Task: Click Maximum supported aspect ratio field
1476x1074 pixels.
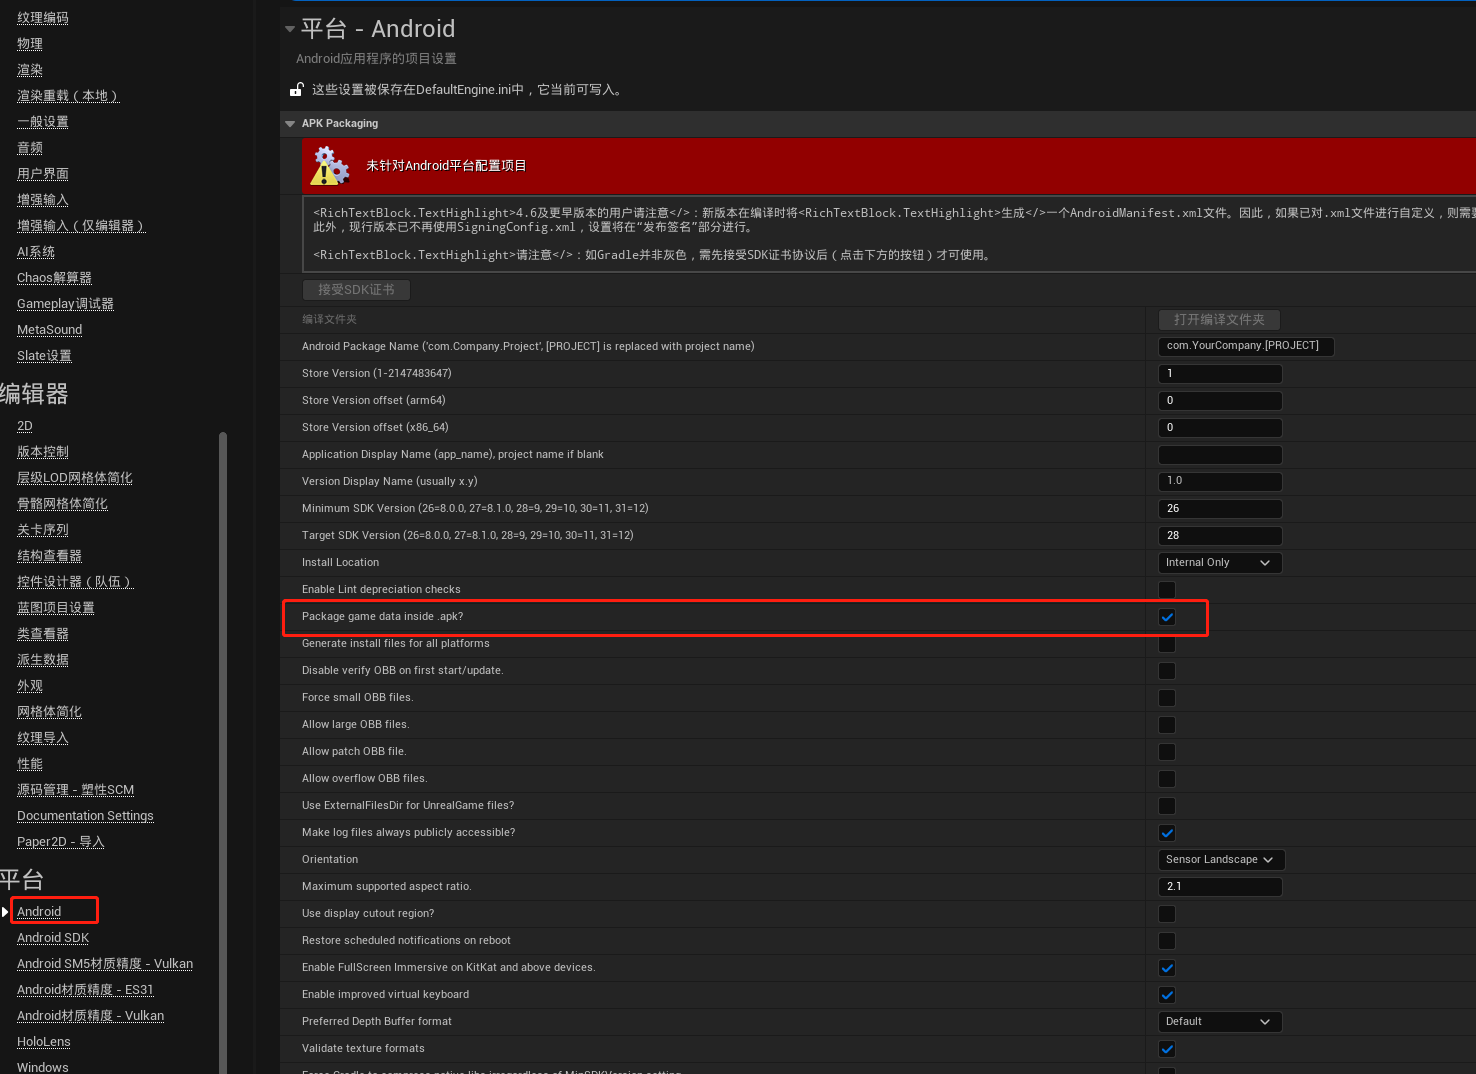Action: (x=1220, y=886)
